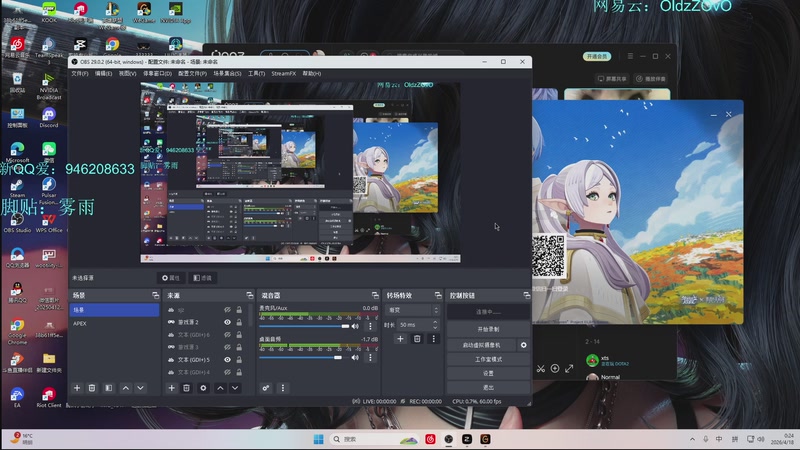Screen dimensions: 800x450
Task: Select 文本 (GDI+) 5 in sources list
Action: [x=193, y=360]
